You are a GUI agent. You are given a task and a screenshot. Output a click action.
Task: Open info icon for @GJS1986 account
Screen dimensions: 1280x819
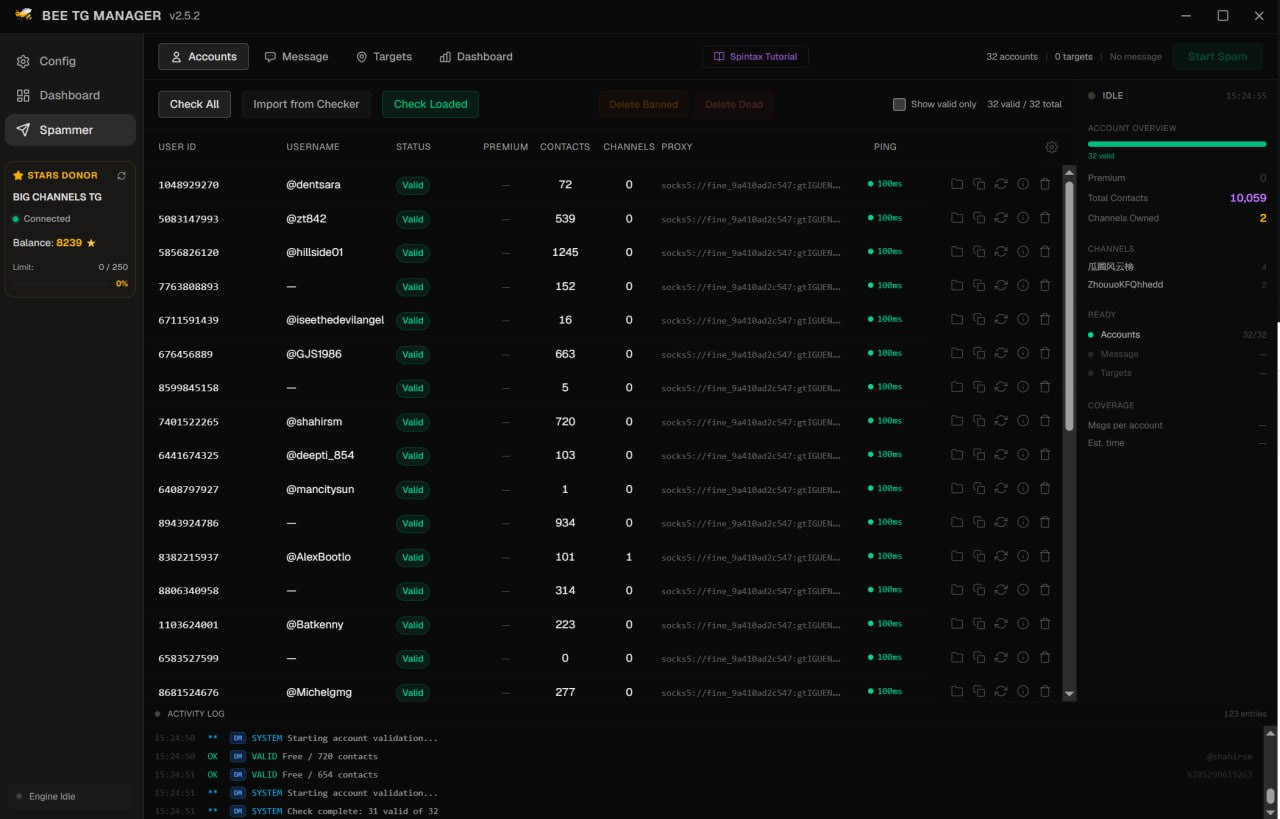1023,354
